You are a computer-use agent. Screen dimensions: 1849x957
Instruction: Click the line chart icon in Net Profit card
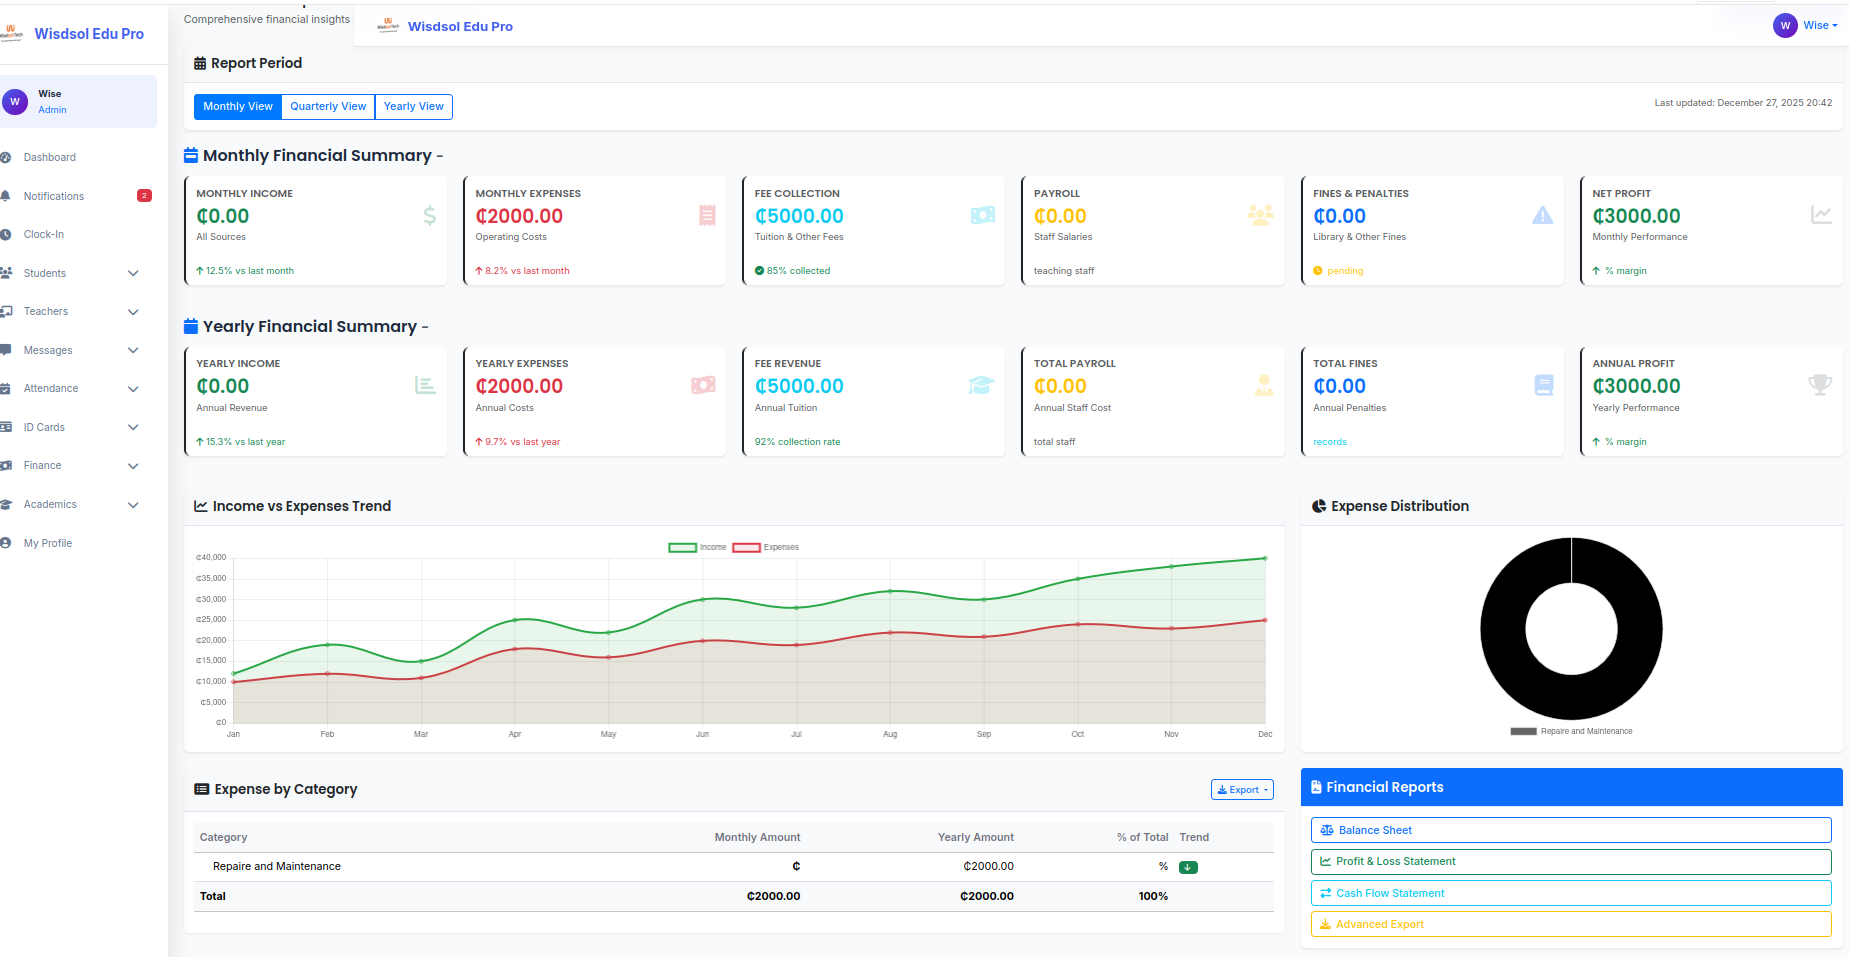[x=1821, y=215]
